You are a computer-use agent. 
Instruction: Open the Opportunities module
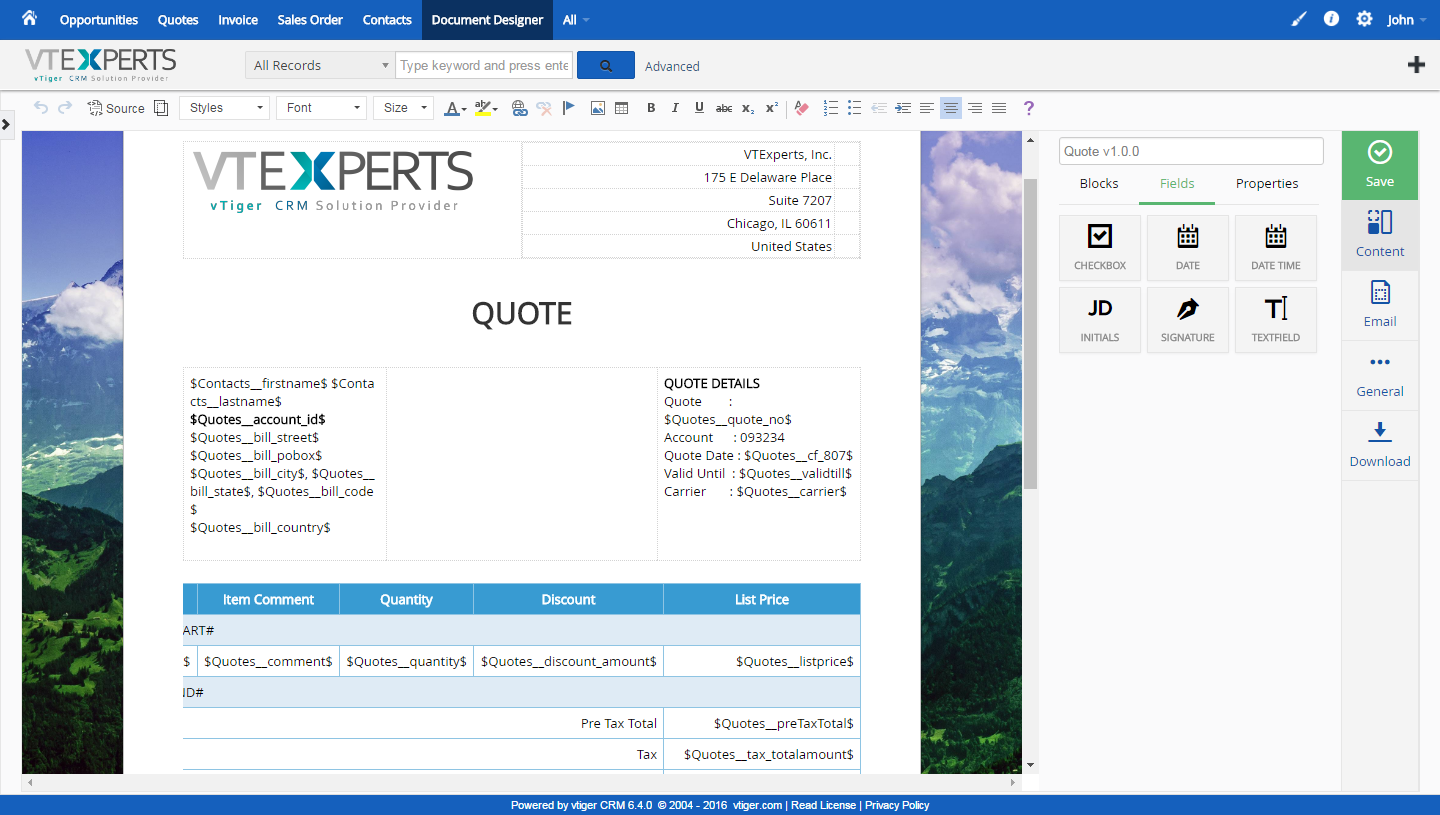pyautogui.click(x=99, y=20)
